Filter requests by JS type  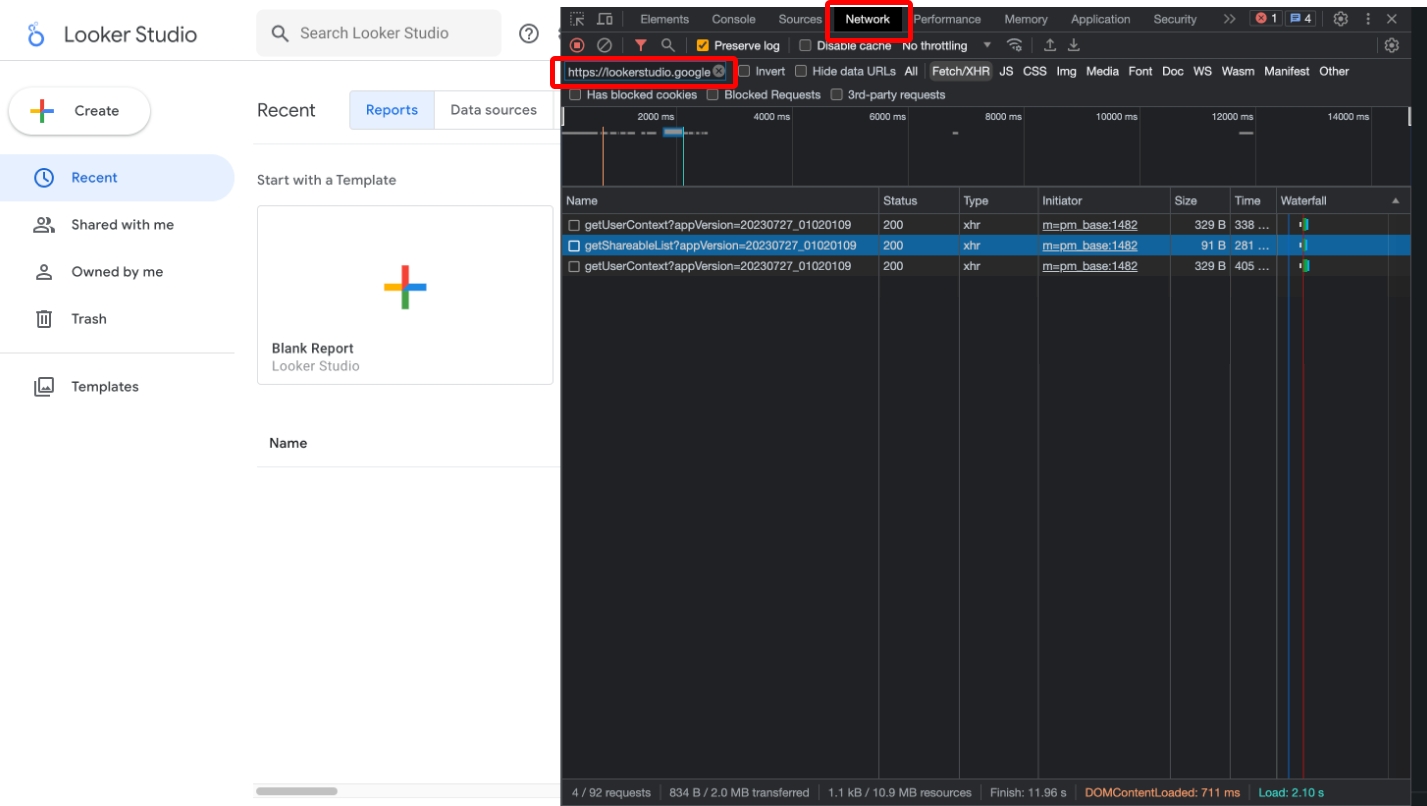(x=1006, y=71)
